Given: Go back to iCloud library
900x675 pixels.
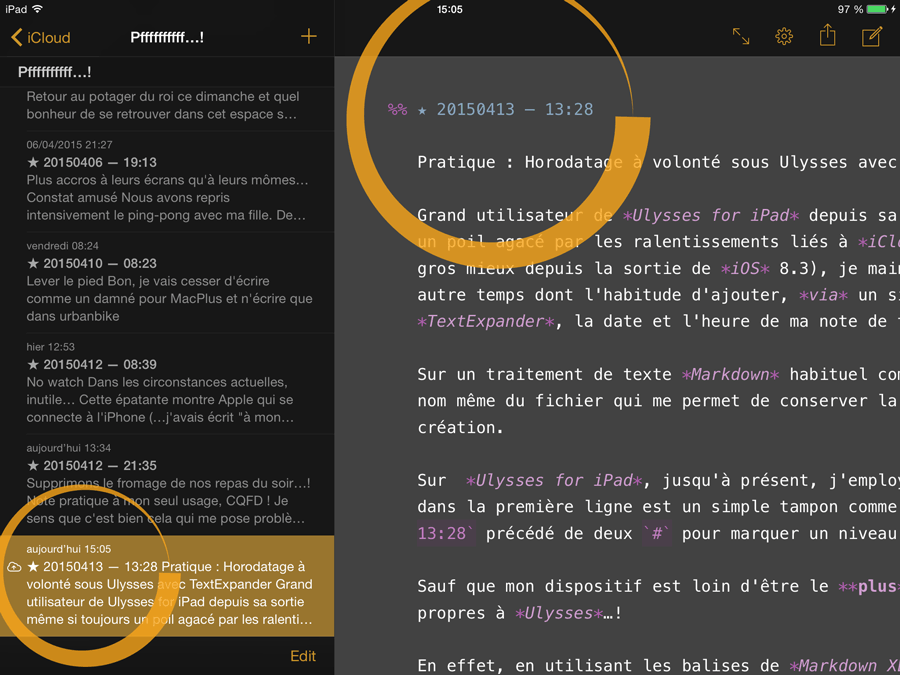Looking at the screenshot, I should 41,38.
